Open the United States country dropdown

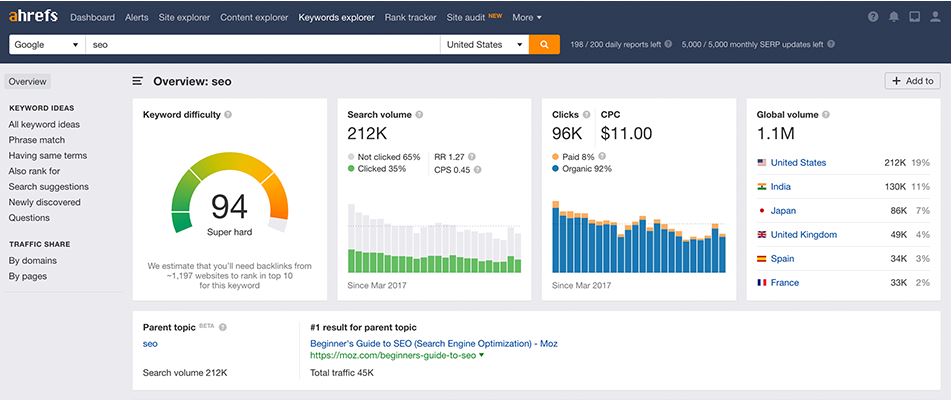tap(484, 44)
